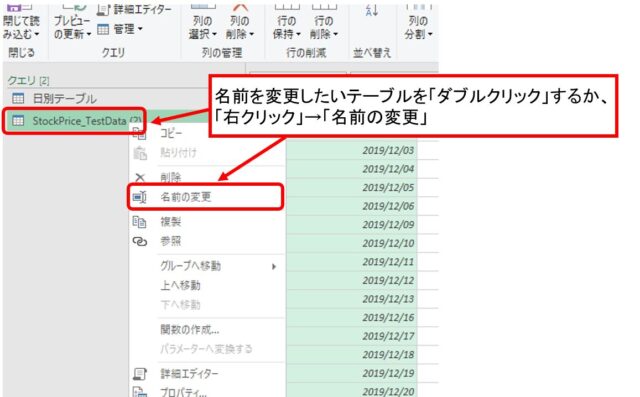Click the table icon of 日別テーブル

[x=18, y=98]
